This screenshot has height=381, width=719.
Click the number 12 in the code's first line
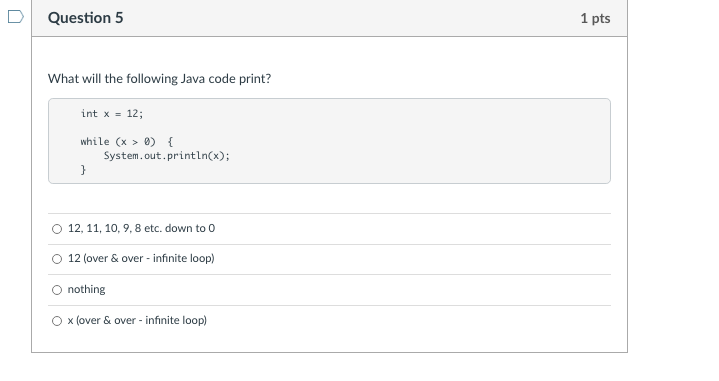coord(133,114)
